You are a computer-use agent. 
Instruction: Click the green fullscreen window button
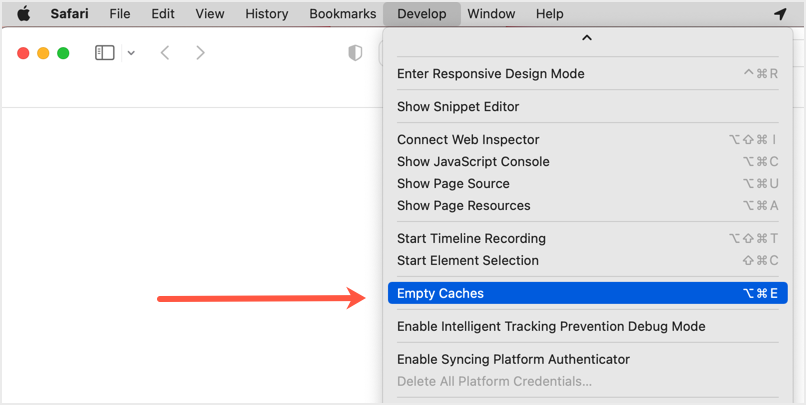pos(63,53)
